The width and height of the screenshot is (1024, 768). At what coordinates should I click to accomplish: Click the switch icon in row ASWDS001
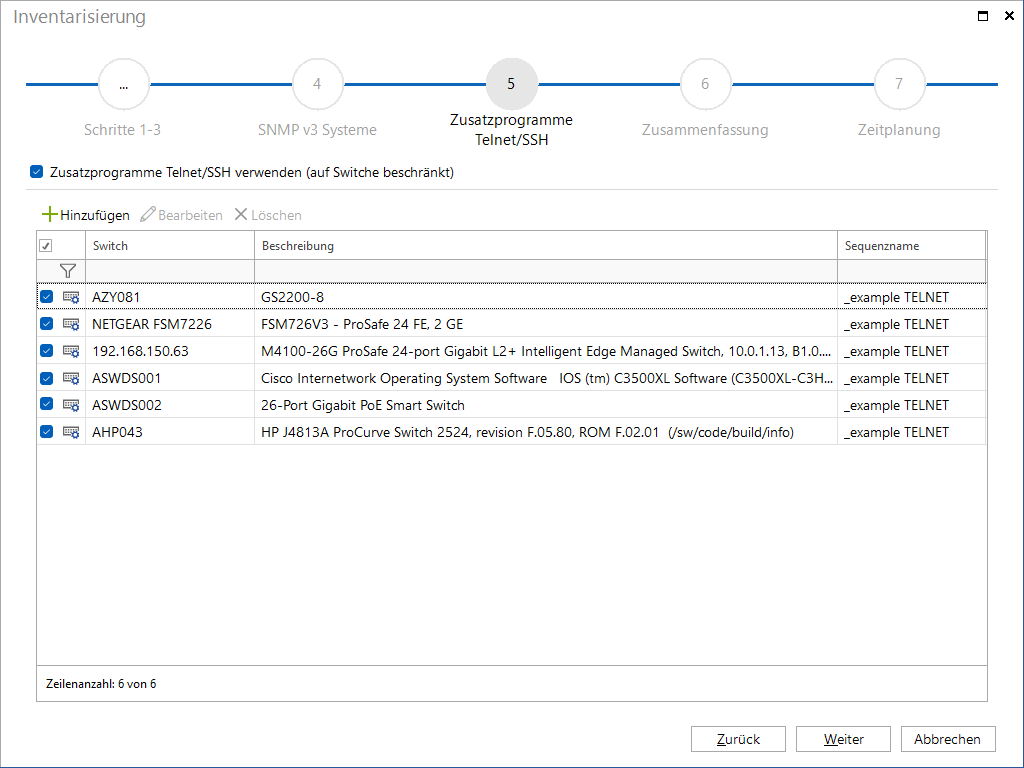coord(71,378)
